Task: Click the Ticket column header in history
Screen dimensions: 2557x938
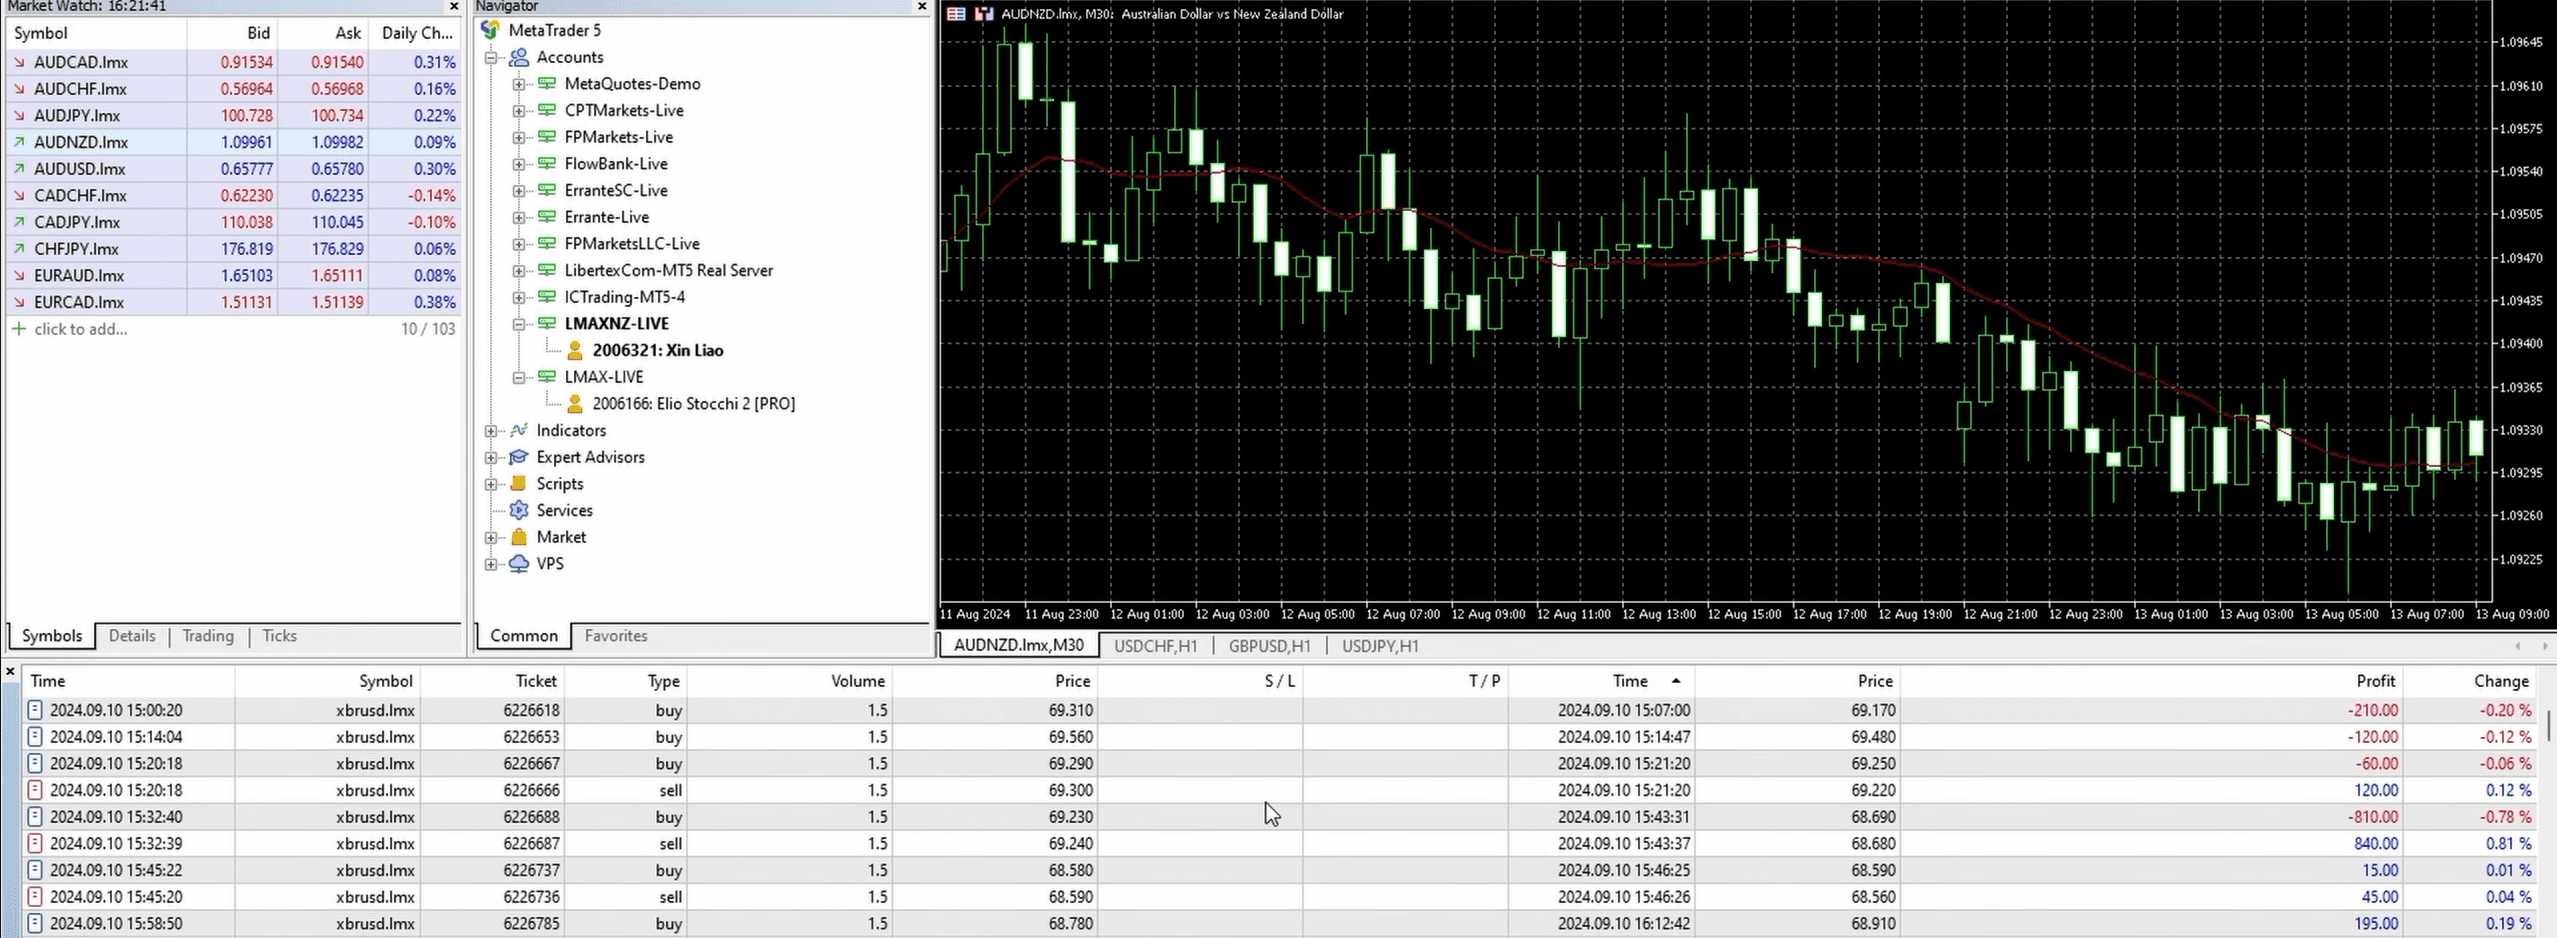Action: click(x=492, y=681)
